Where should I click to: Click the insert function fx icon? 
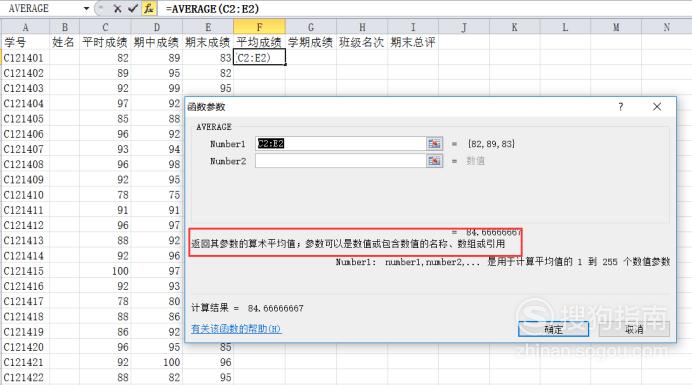pos(149,8)
